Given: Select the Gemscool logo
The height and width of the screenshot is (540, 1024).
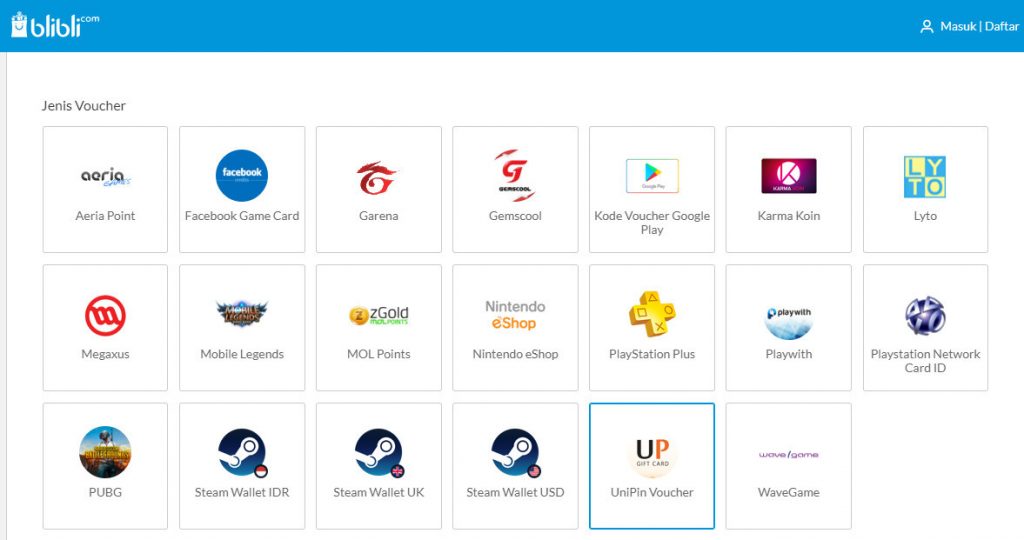Looking at the screenshot, I should tap(515, 175).
